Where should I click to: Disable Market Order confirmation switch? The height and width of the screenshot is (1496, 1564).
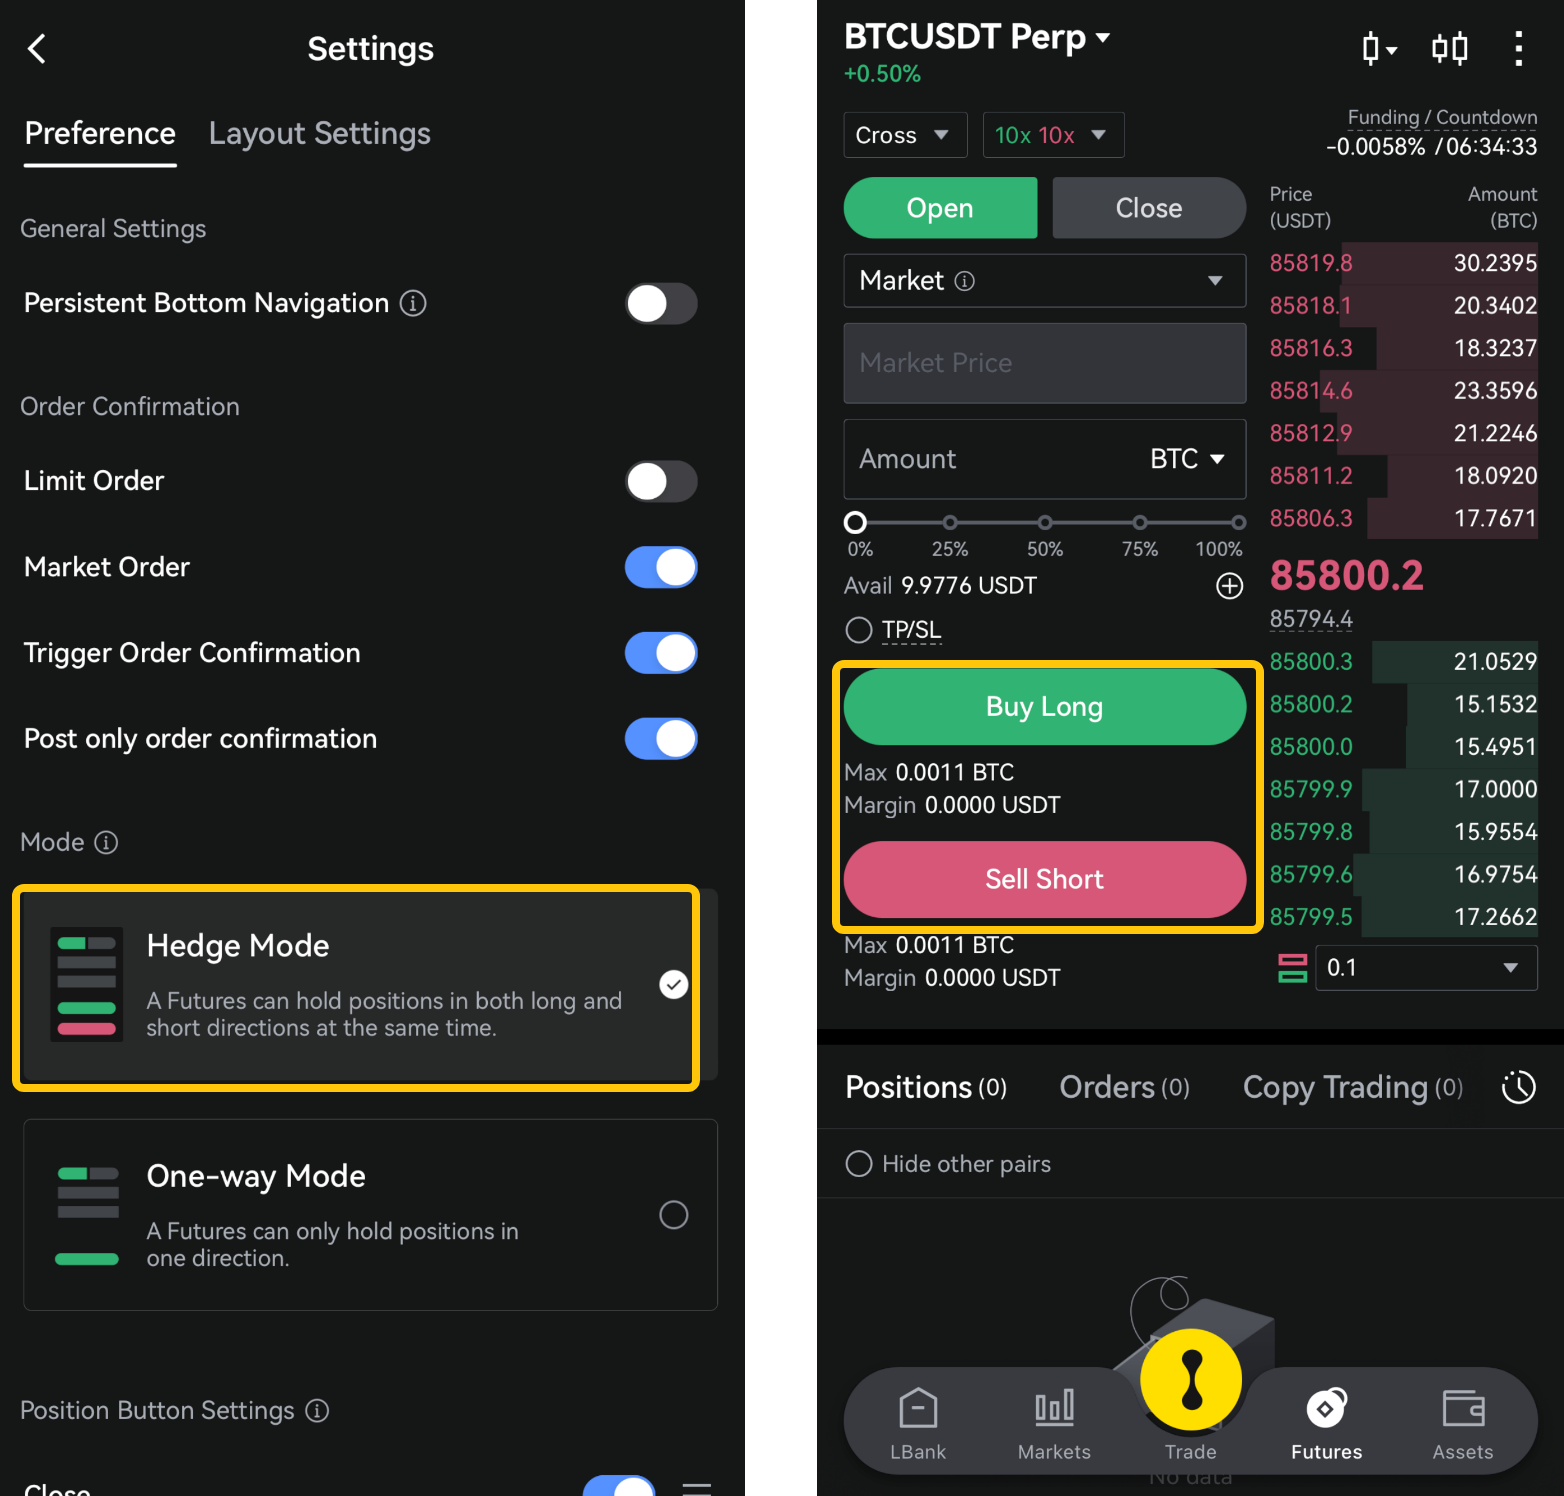(x=661, y=567)
